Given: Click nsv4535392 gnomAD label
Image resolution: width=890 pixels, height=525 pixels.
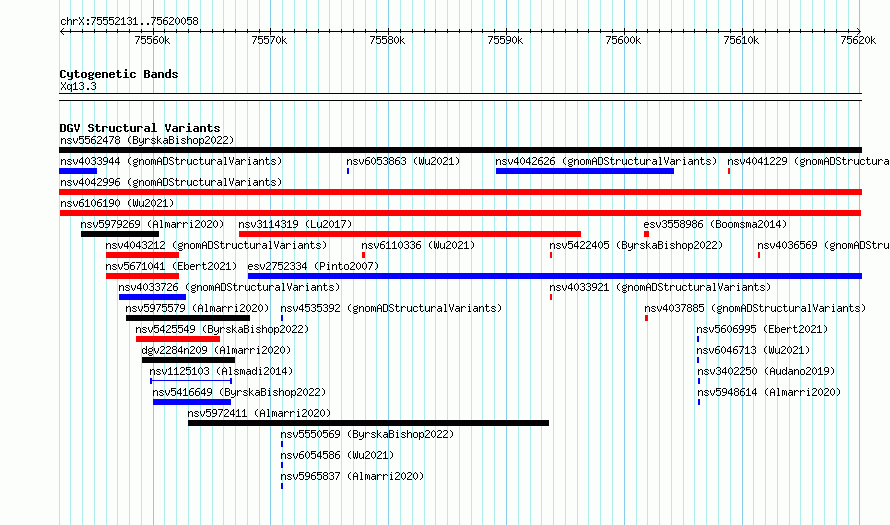Looking at the screenshot, I should click(391, 308).
